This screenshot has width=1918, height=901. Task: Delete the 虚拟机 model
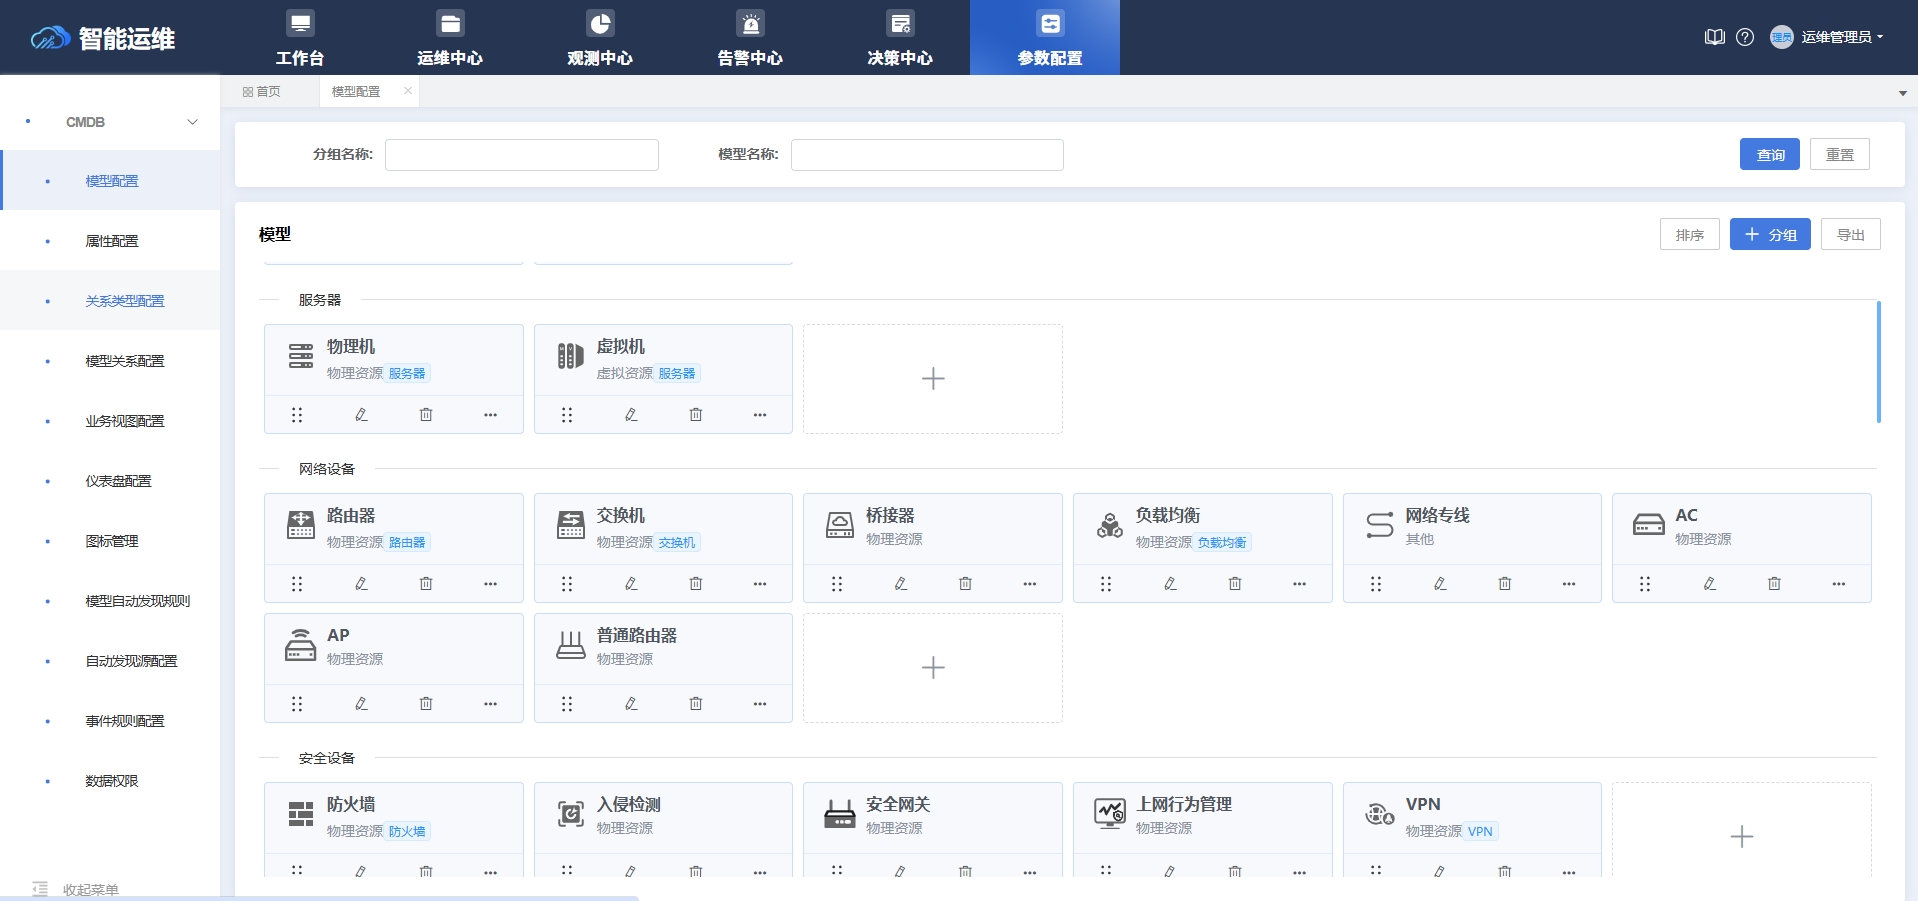[x=696, y=414]
